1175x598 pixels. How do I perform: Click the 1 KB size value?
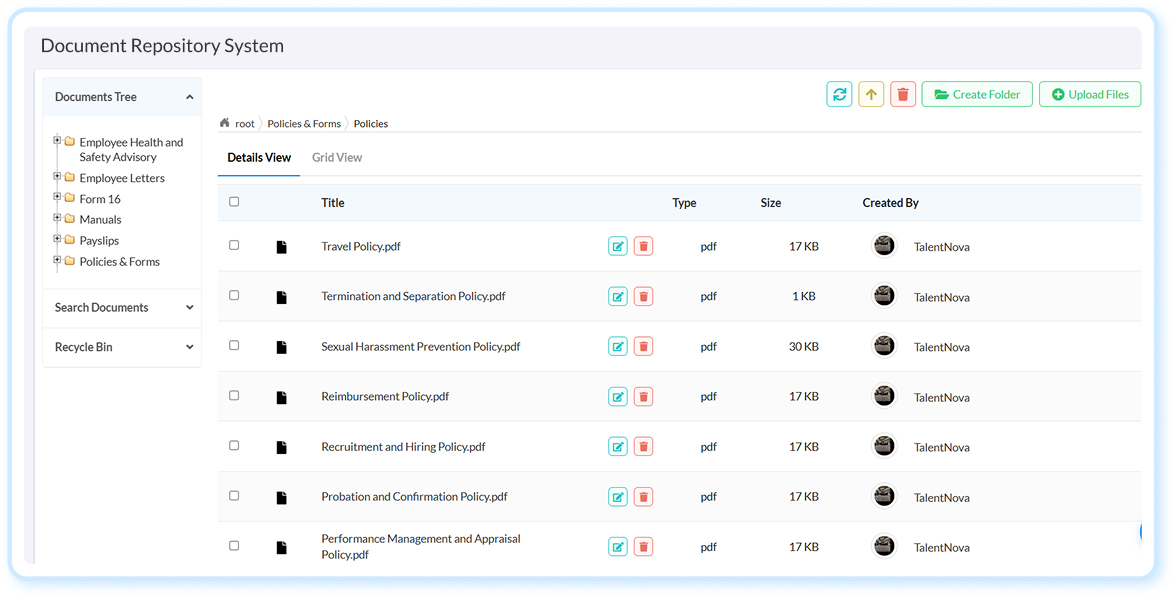[803, 296]
